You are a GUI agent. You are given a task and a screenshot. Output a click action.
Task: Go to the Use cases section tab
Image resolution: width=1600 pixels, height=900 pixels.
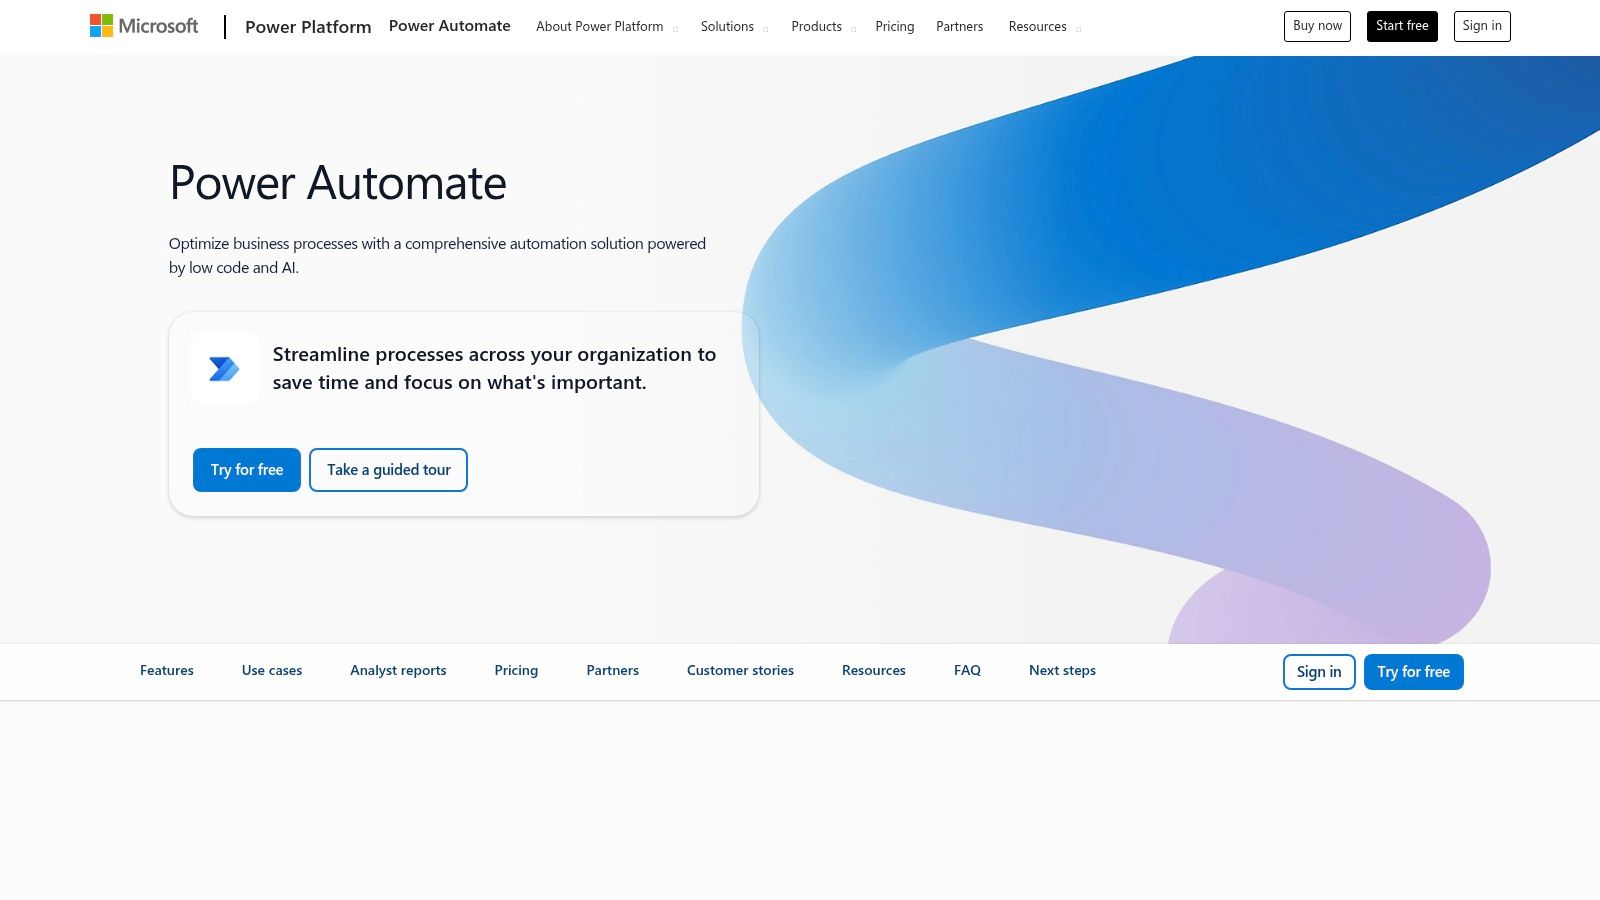pyautogui.click(x=272, y=671)
